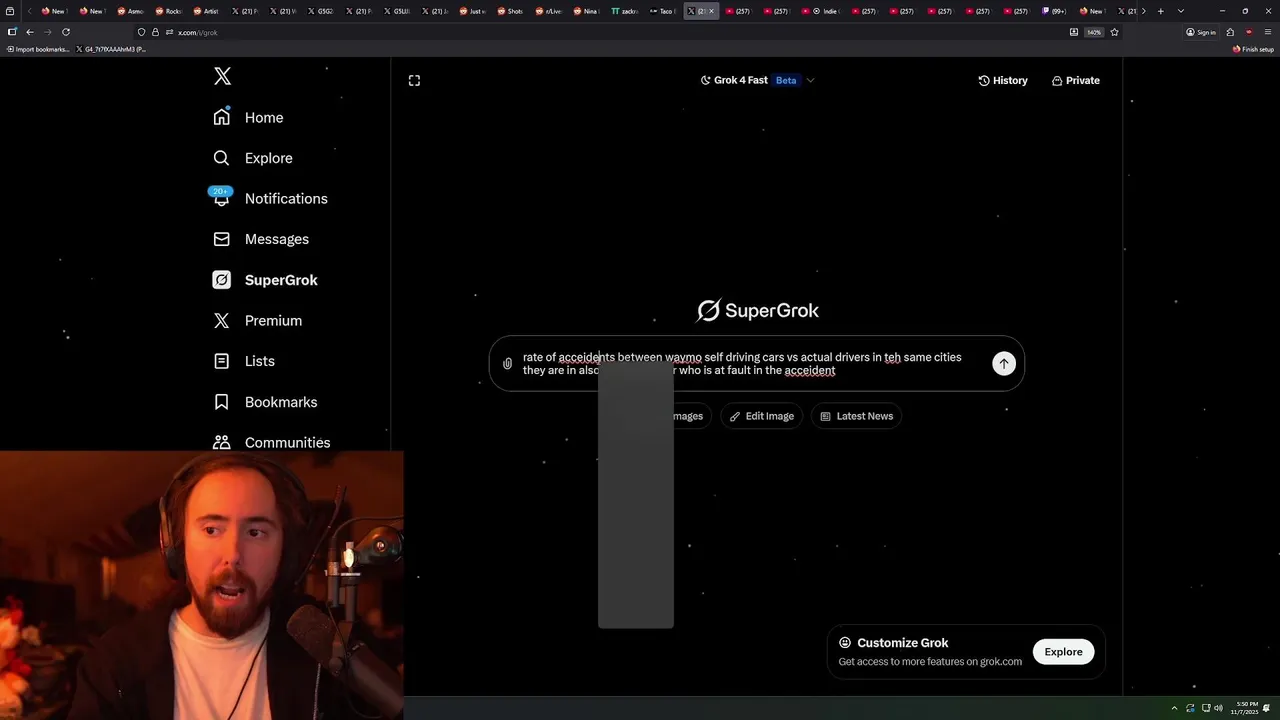Image resolution: width=1280 pixels, height=720 pixels.
Task: Click the X logo in the sidebar
Action: click(222, 76)
